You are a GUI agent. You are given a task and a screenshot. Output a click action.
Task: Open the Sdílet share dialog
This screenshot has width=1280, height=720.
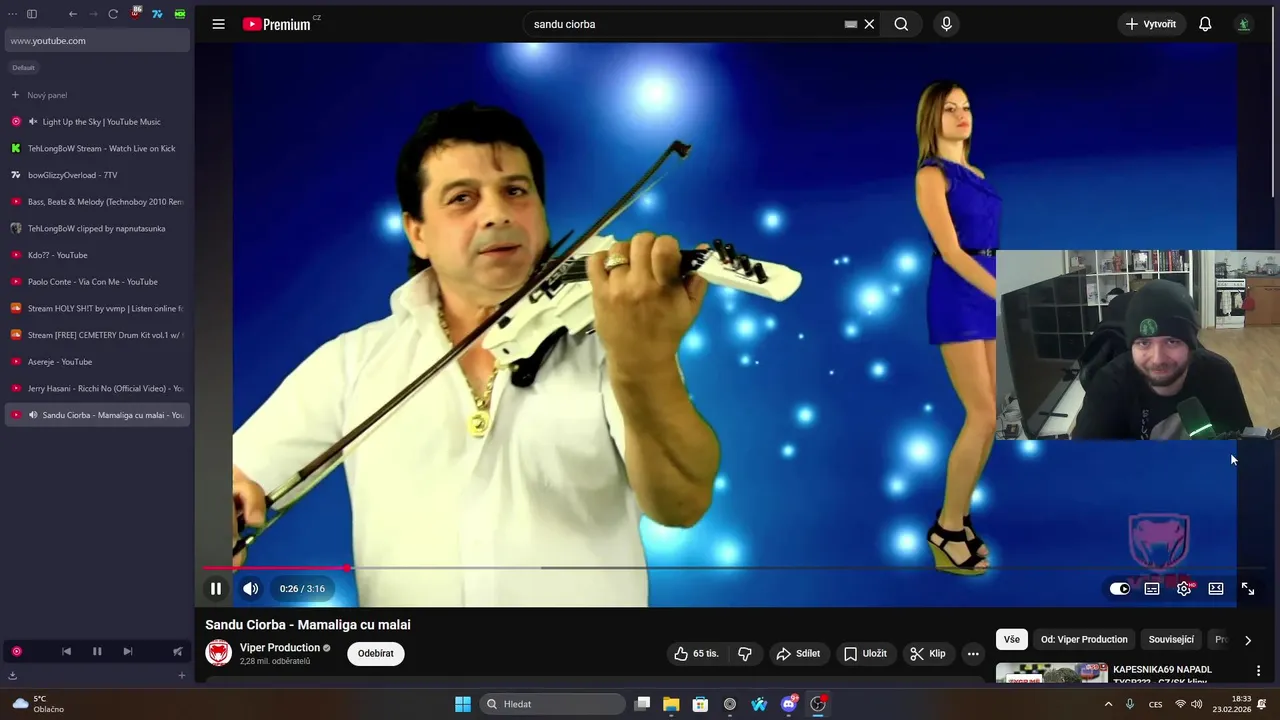click(x=798, y=654)
